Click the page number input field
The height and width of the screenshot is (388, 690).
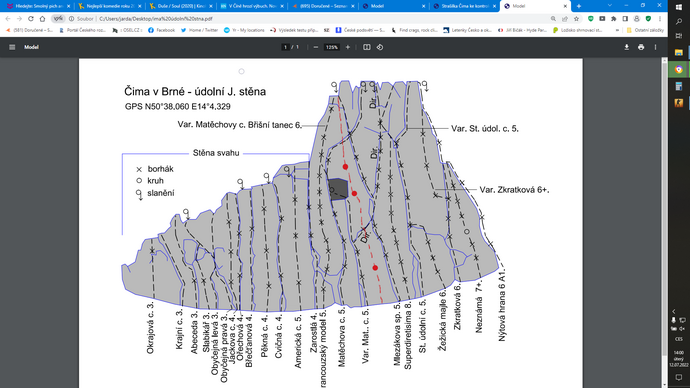[285, 47]
